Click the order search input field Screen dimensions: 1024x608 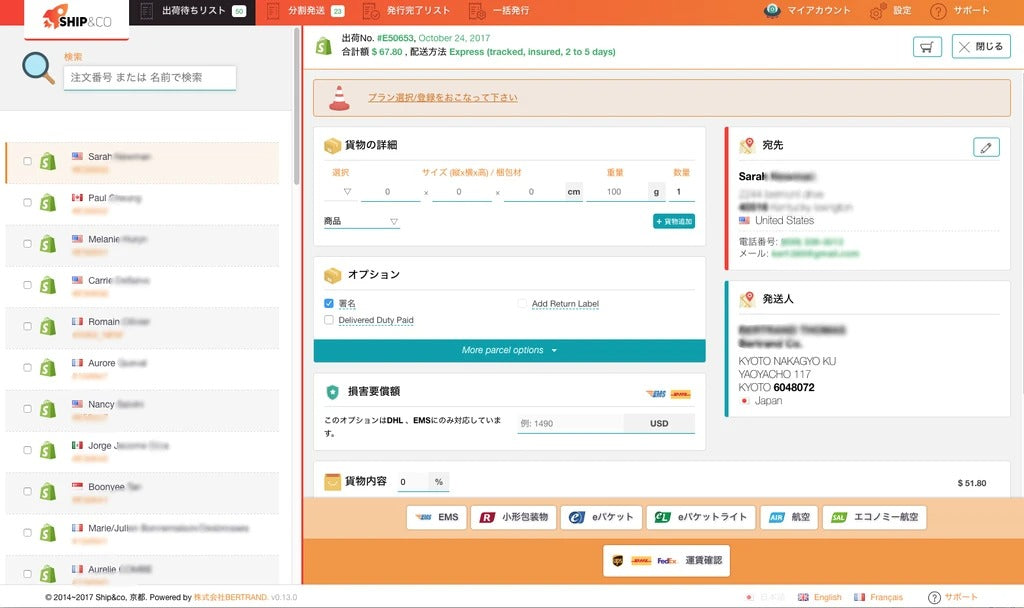point(149,77)
